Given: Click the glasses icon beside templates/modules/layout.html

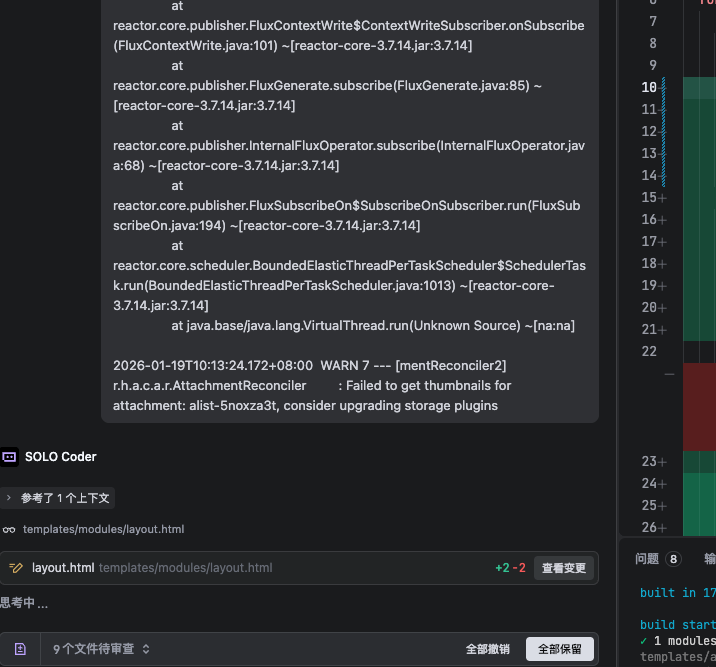Looking at the screenshot, I should tap(9, 530).
